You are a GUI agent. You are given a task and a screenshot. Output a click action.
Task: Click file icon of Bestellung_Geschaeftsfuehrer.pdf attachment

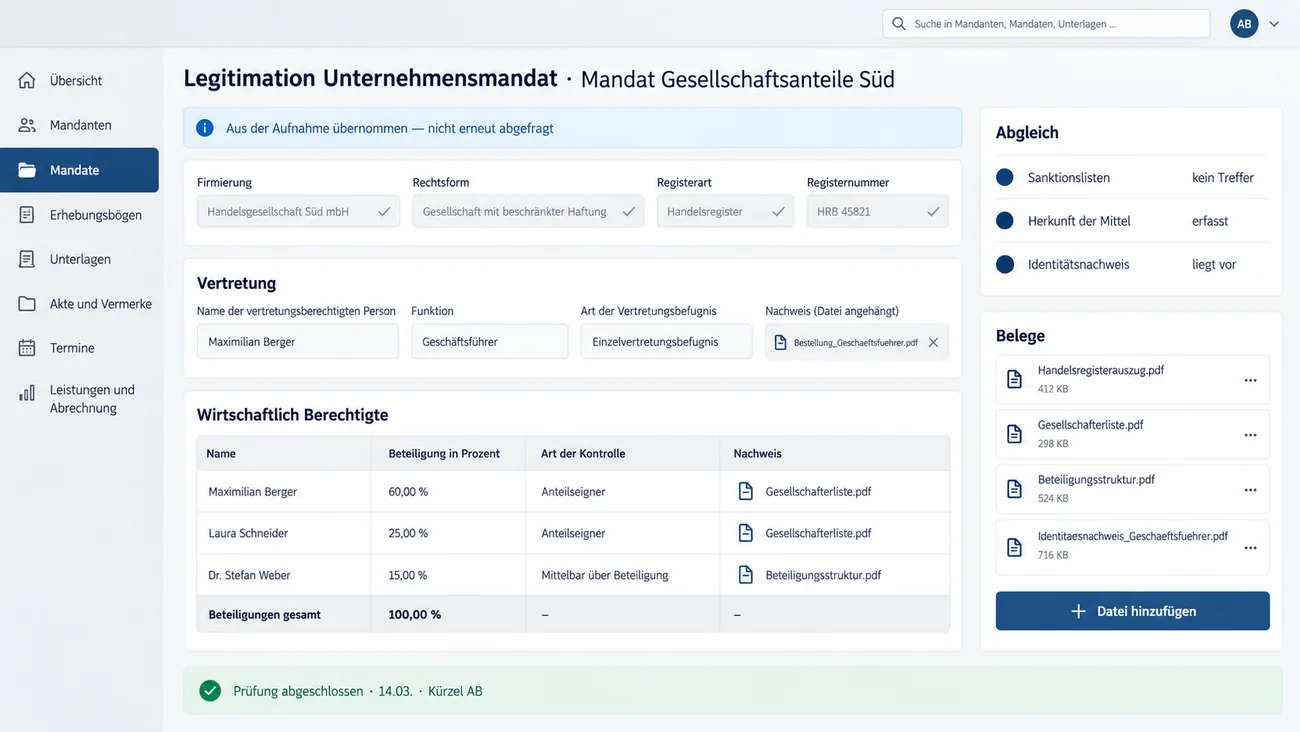(781, 342)
